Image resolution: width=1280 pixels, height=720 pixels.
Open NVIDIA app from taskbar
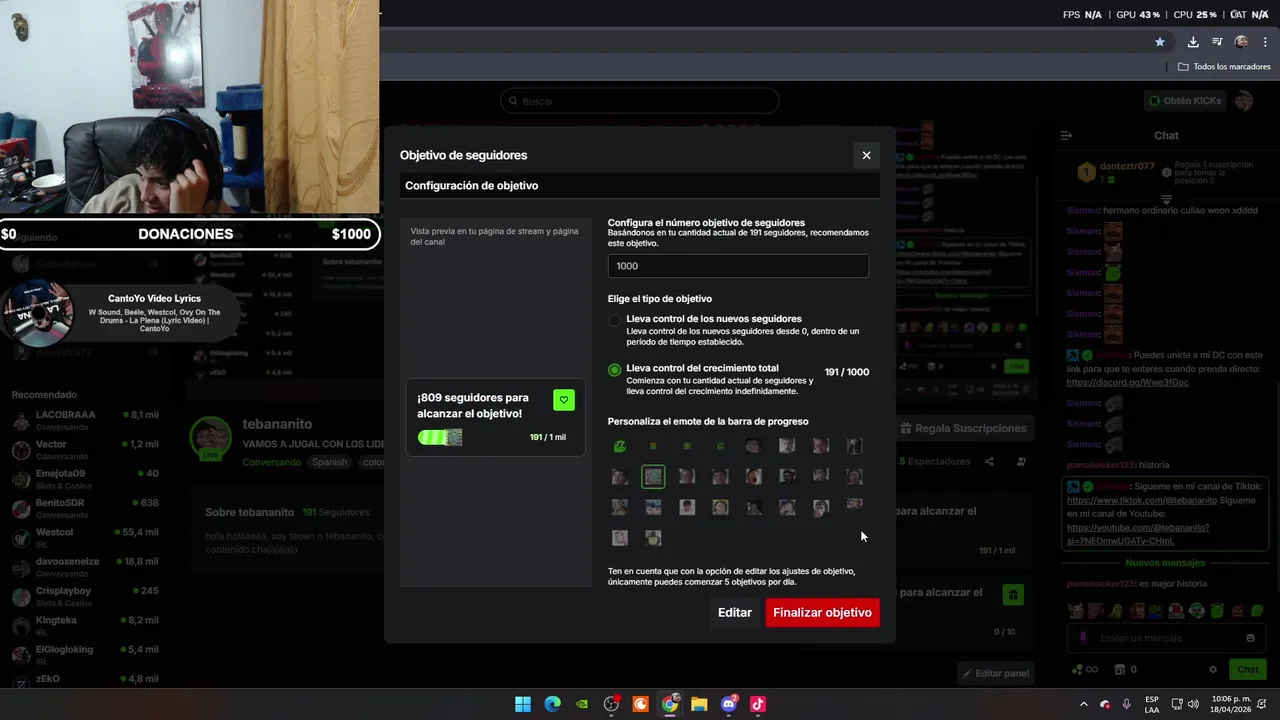(x=582, y=704)
